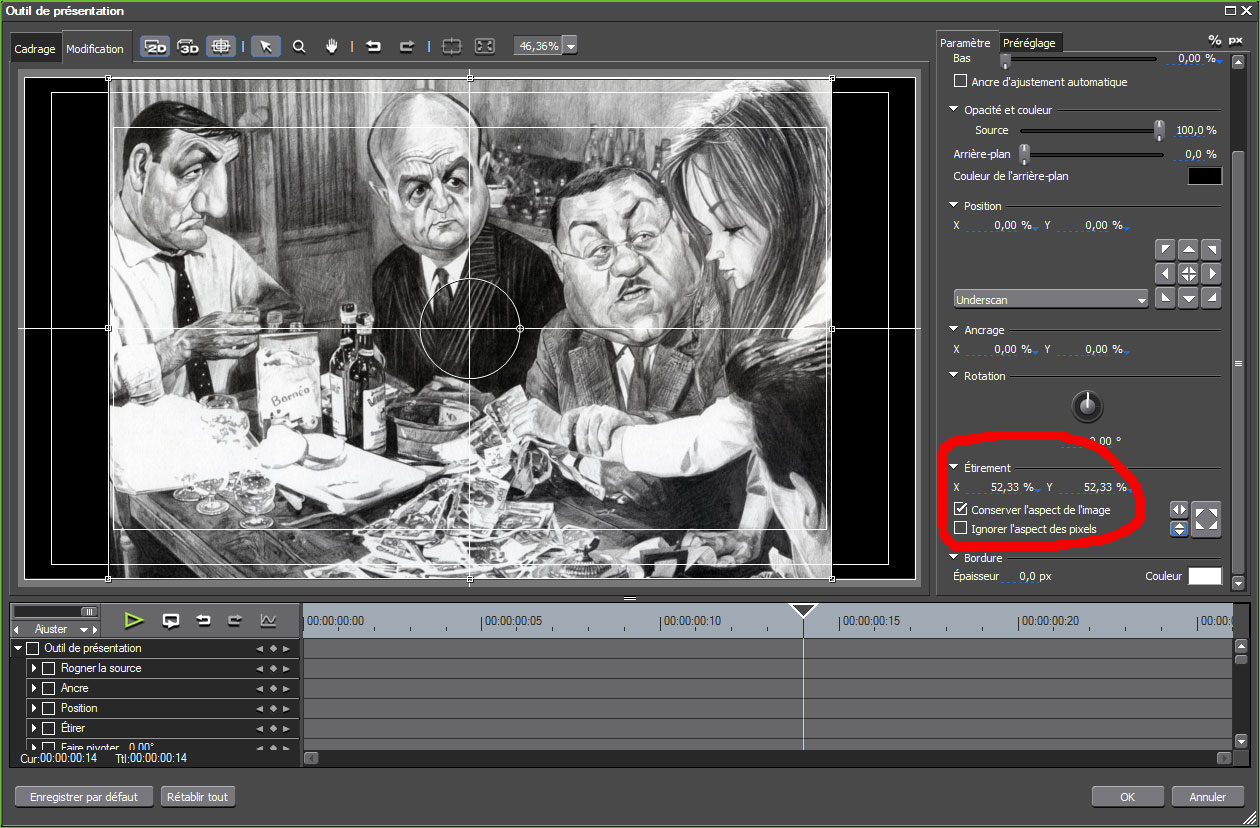Align position to top-right corner
The height and width of the screenshot is (828, 1260).
tap(1211, 249)
